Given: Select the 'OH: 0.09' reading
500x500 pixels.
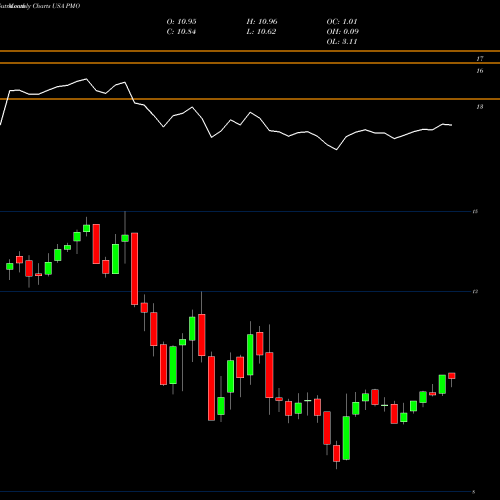Looking at the screenshot, I should (342, 32).
